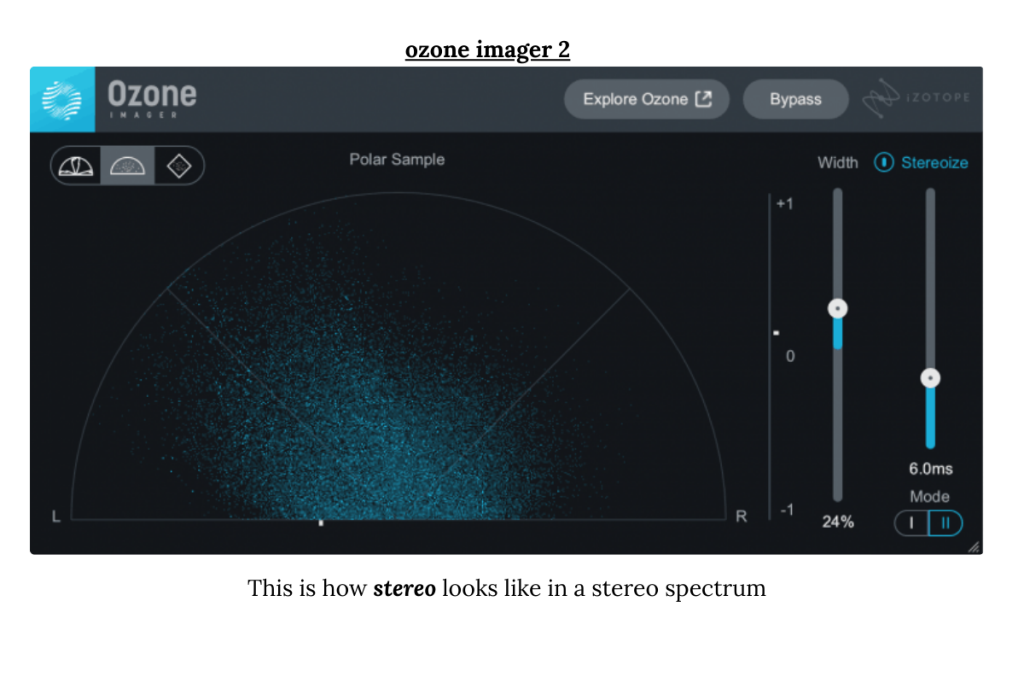1024x683 pixels.
Task: Click the Stereoize label
Action: [935, 162]
